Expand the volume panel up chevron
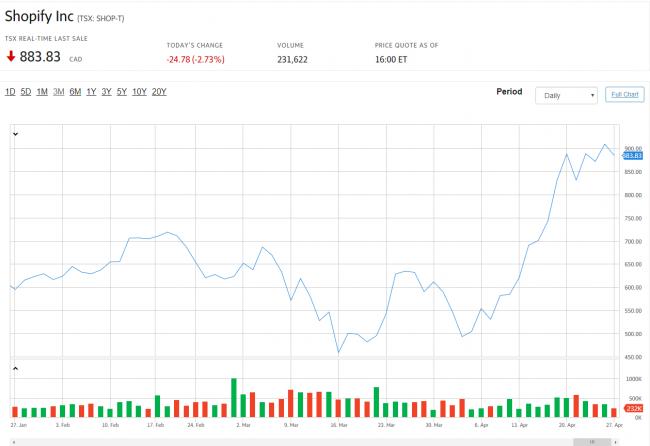Image resolution: width=650 pixels, height=446 pixels. 15,368
